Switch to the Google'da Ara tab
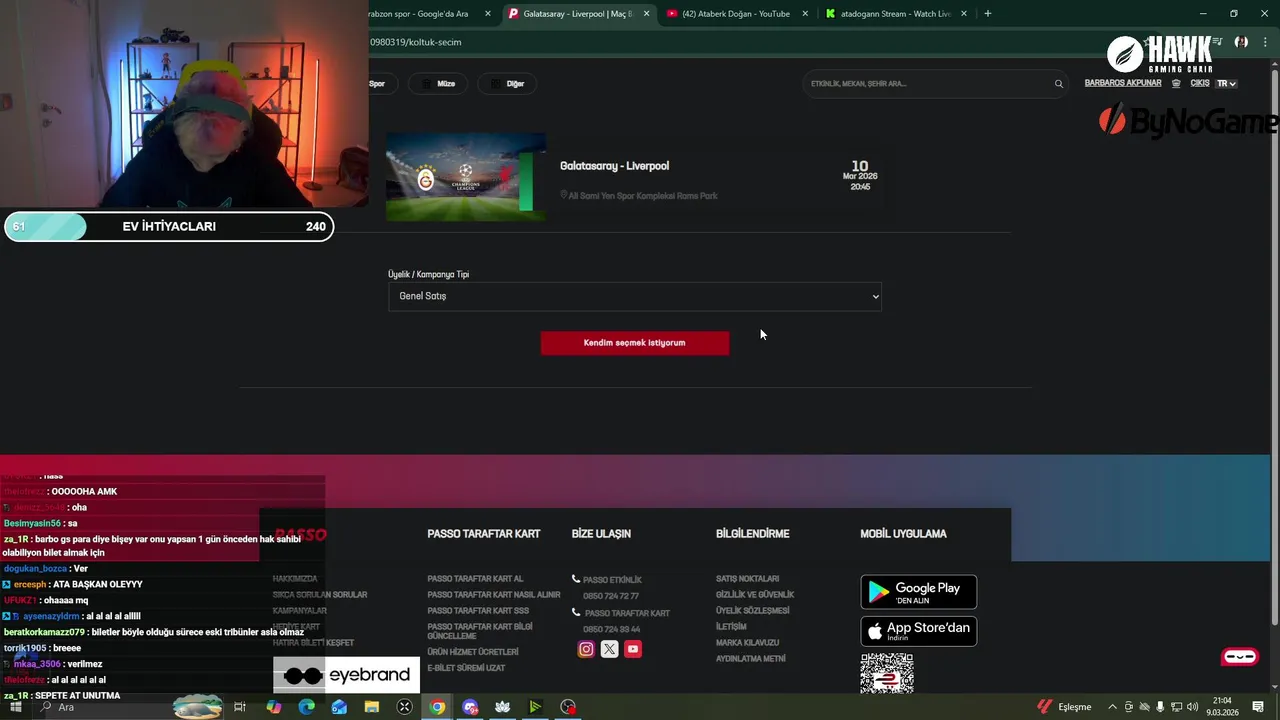1280x720 pixels. tap(420, 14)
